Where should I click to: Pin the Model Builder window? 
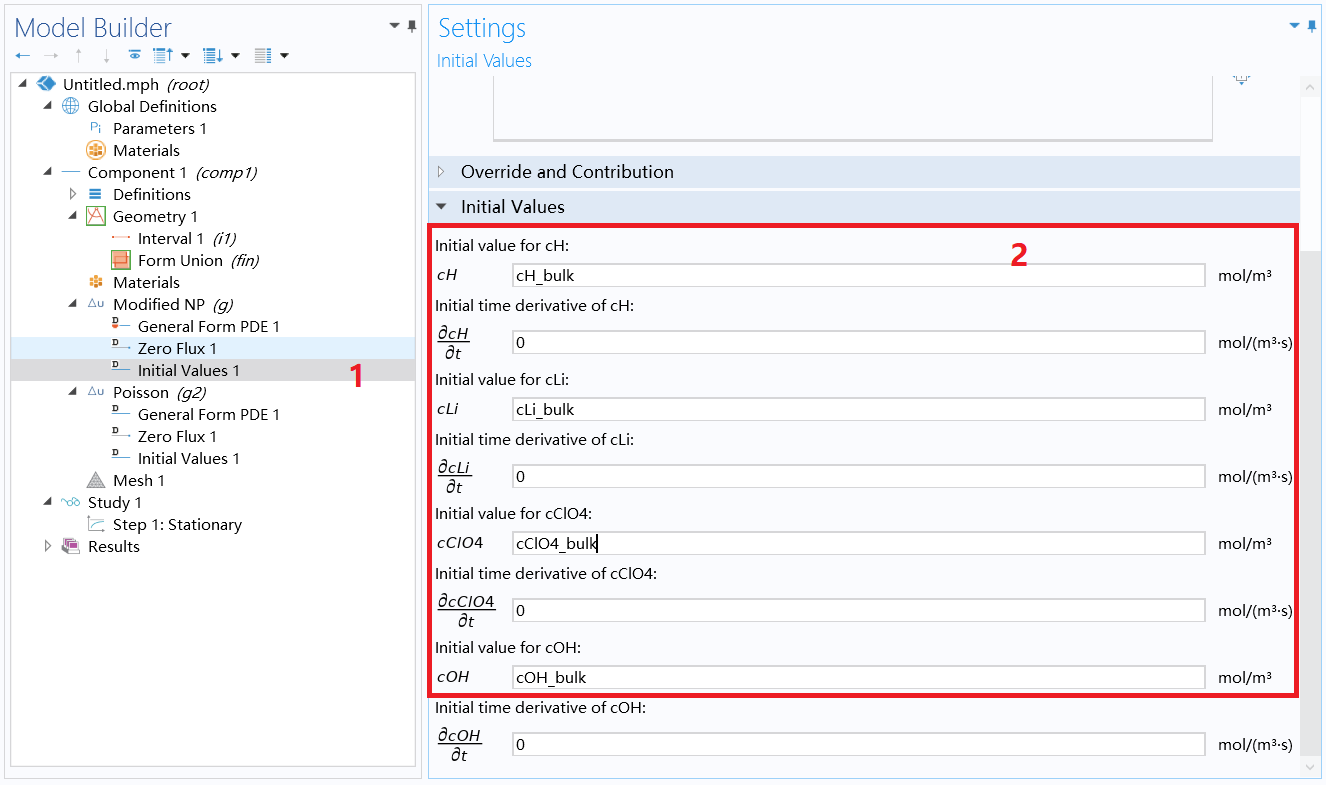(x=410, y=26)
